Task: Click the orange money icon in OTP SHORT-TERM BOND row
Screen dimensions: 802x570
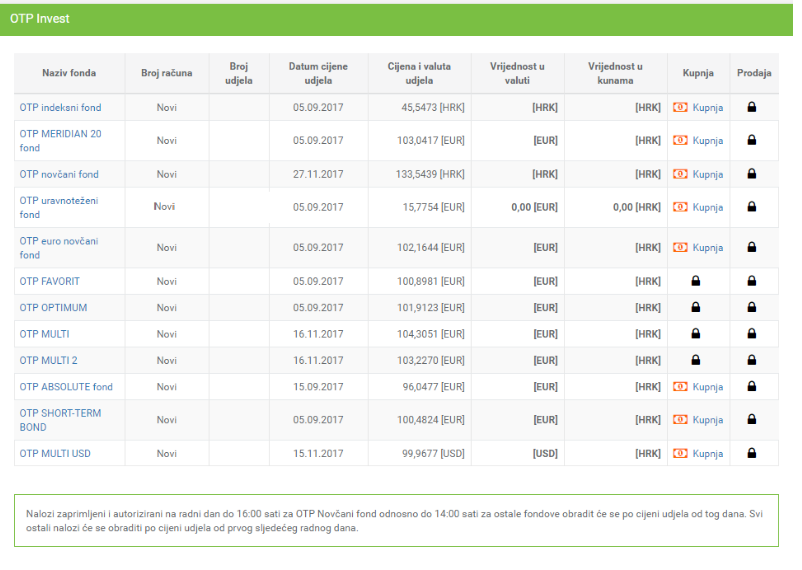Action: click(x=680, y=420)
